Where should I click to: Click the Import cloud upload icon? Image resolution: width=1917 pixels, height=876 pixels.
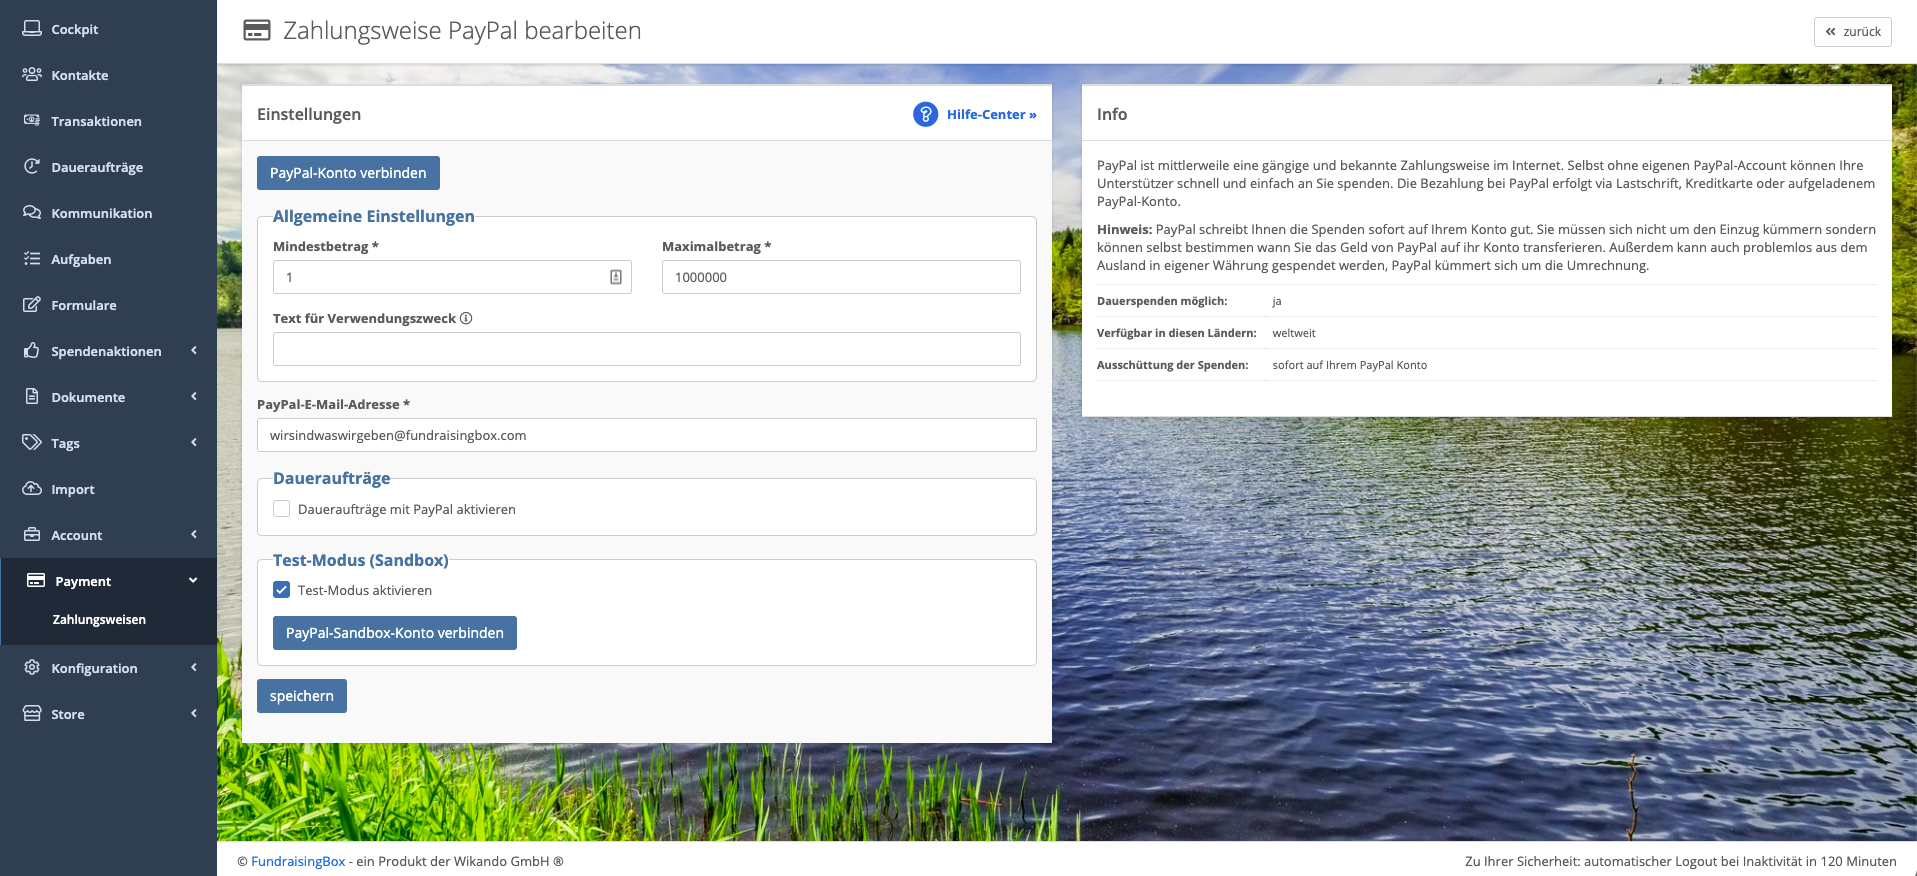tap(32, 488)
